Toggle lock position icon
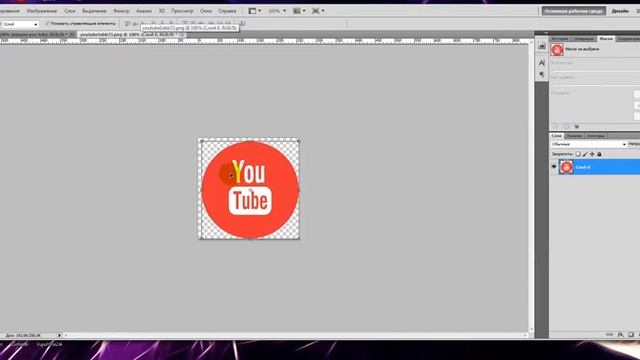This screenshot has width=640, height=360. pos(592,154)
